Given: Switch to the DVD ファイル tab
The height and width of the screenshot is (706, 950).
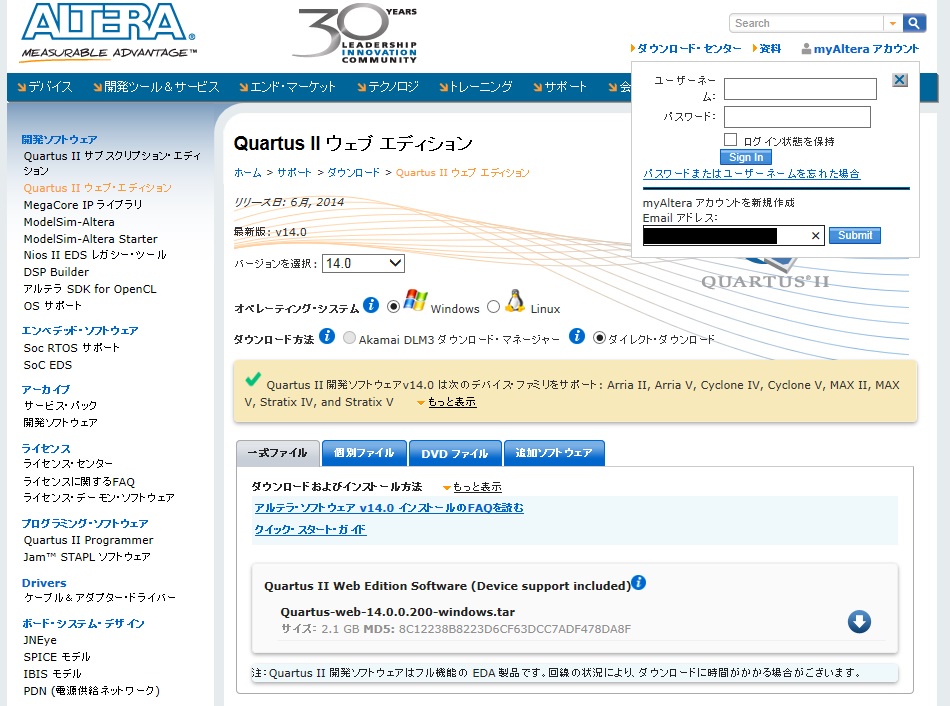Looking at the screenshot, I should (x=454, y=453).
